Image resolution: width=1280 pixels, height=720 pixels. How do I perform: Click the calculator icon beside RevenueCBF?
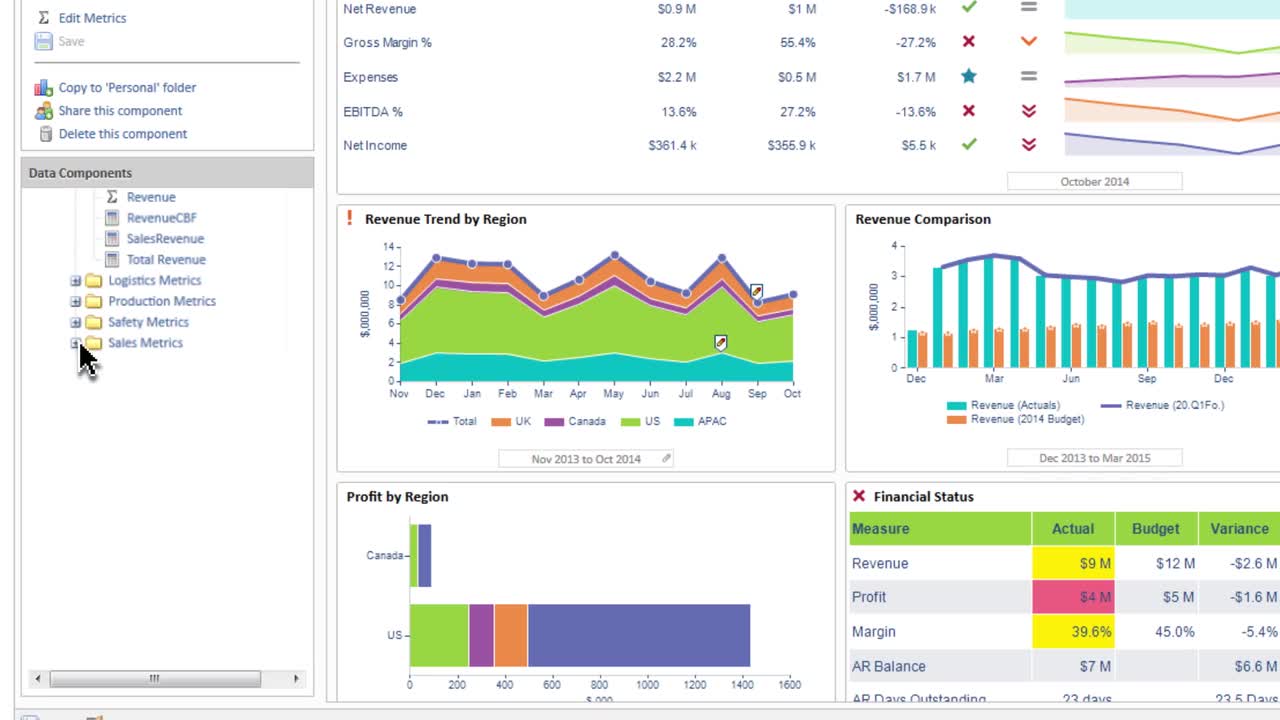(112, 218)
